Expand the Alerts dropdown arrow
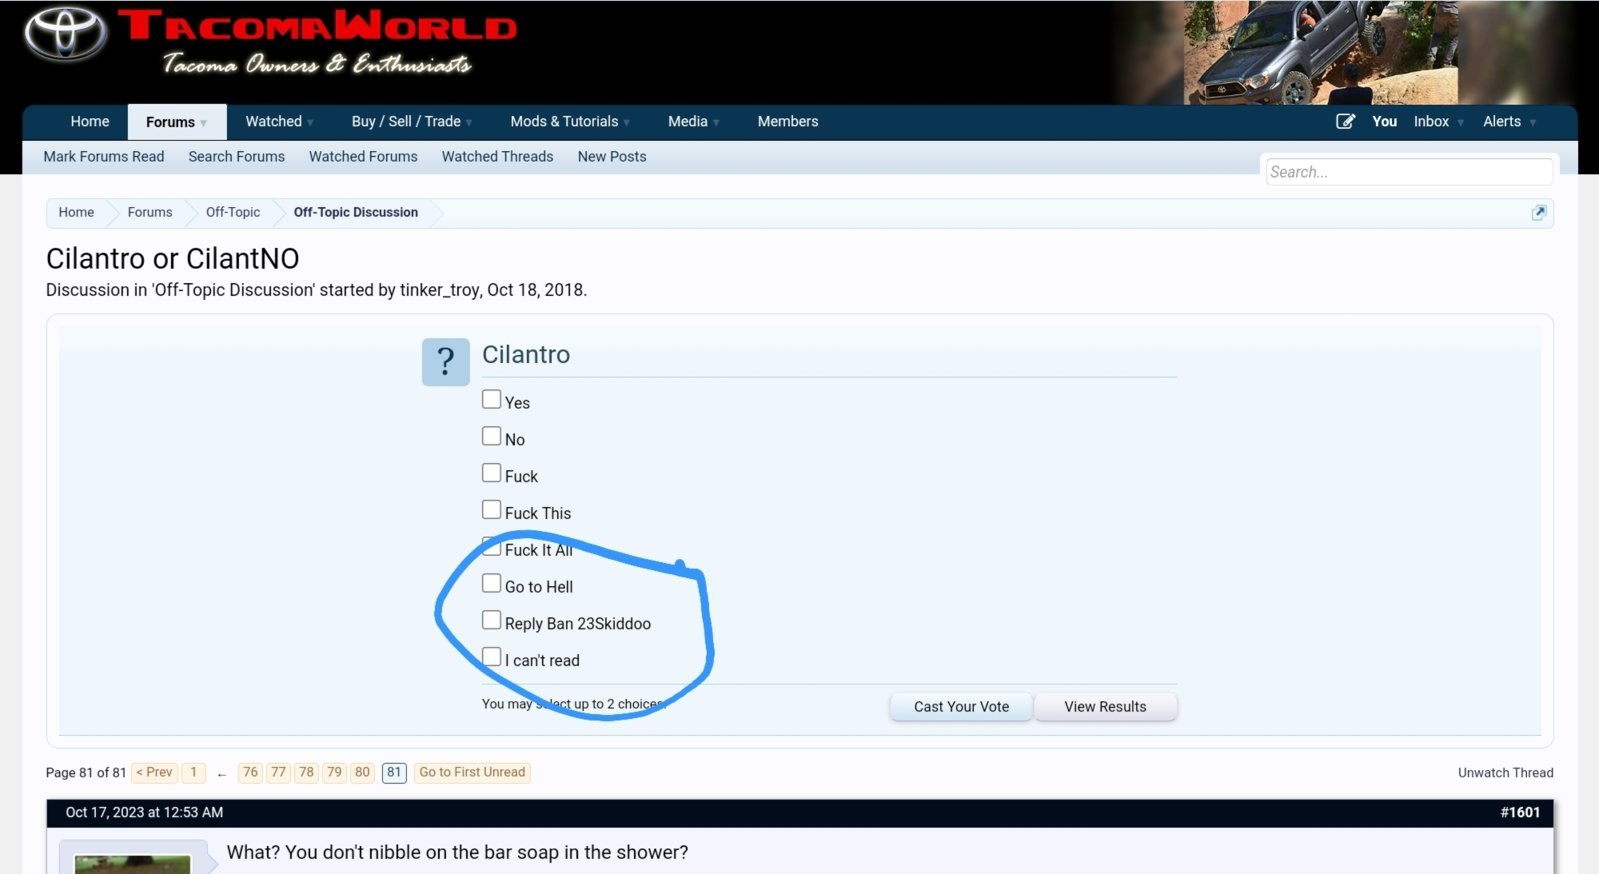 pyautogui.click(x=1533, y=123)
